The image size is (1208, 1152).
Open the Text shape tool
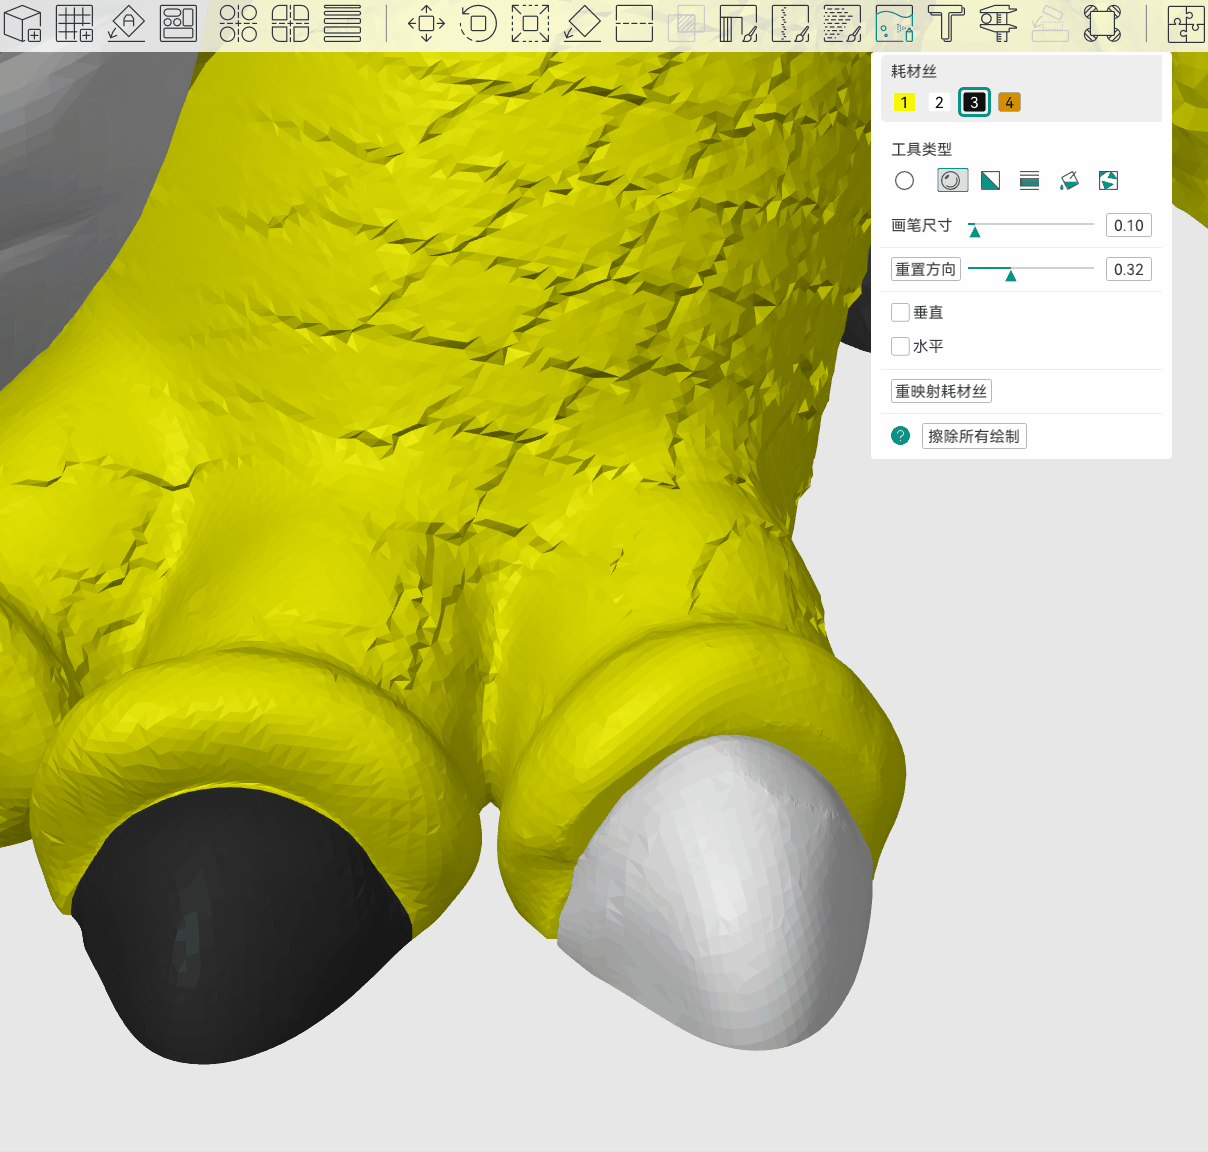click(x=946, y=23)
